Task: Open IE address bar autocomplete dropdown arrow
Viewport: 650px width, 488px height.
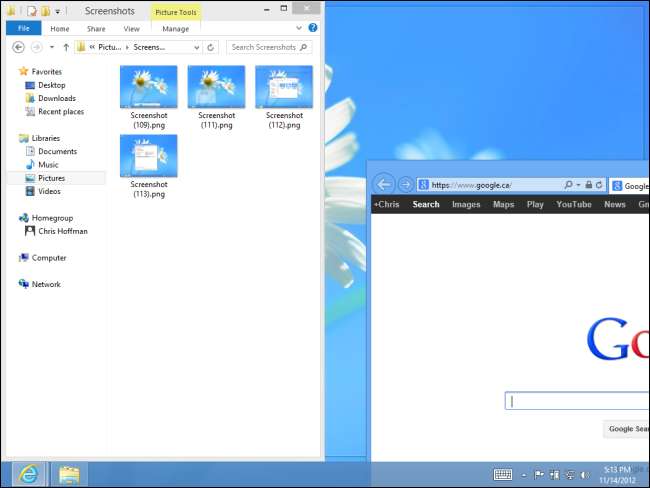Action: (x=578, y=185)
